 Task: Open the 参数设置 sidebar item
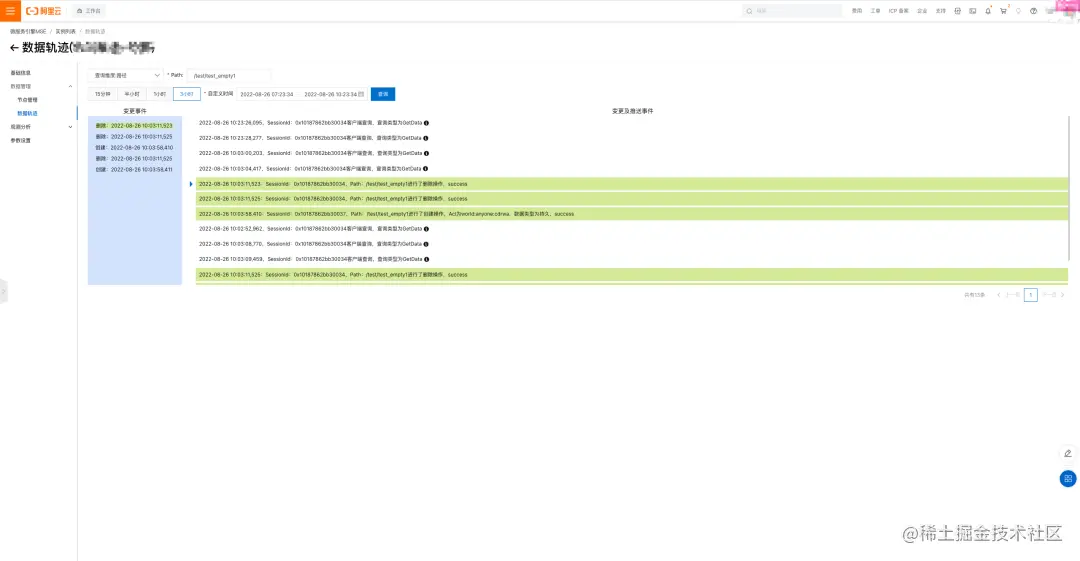click(21, 141)
